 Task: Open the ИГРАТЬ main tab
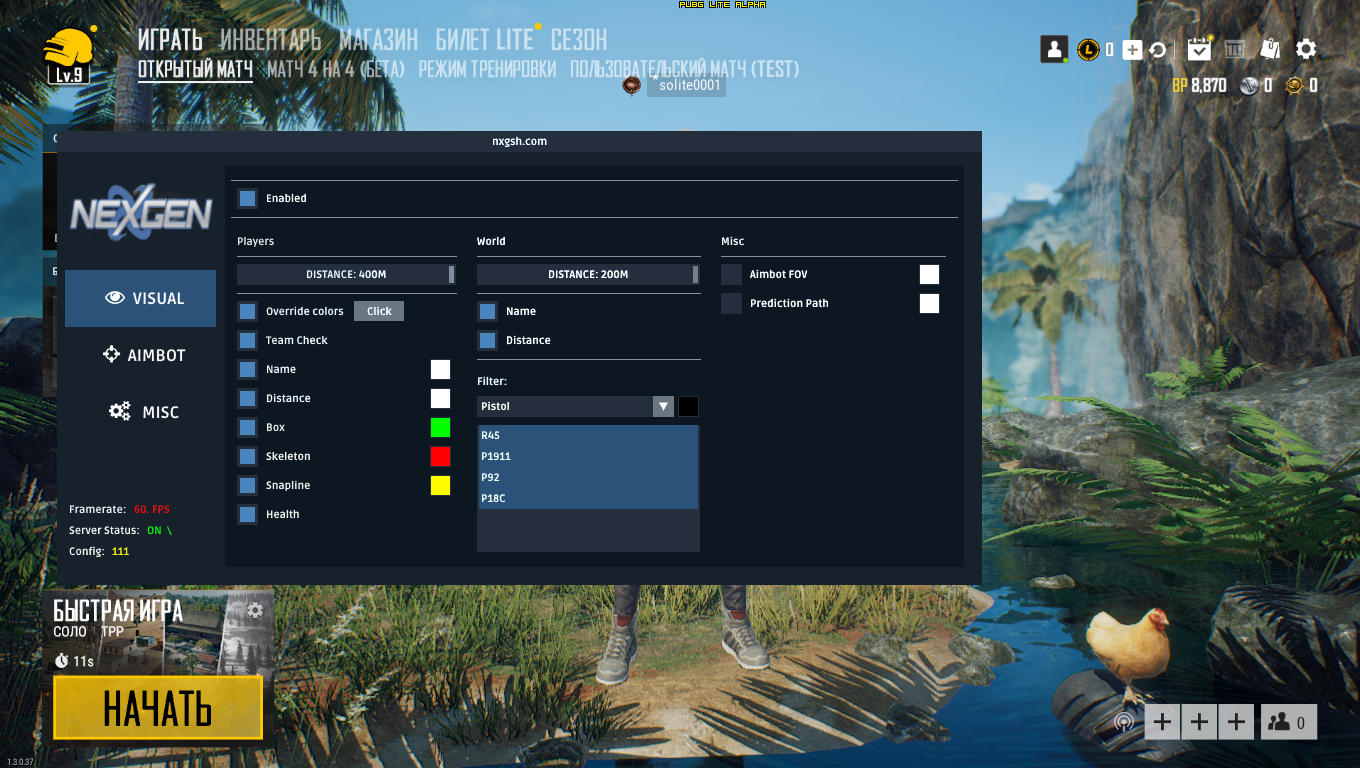(x=170, y=40)
